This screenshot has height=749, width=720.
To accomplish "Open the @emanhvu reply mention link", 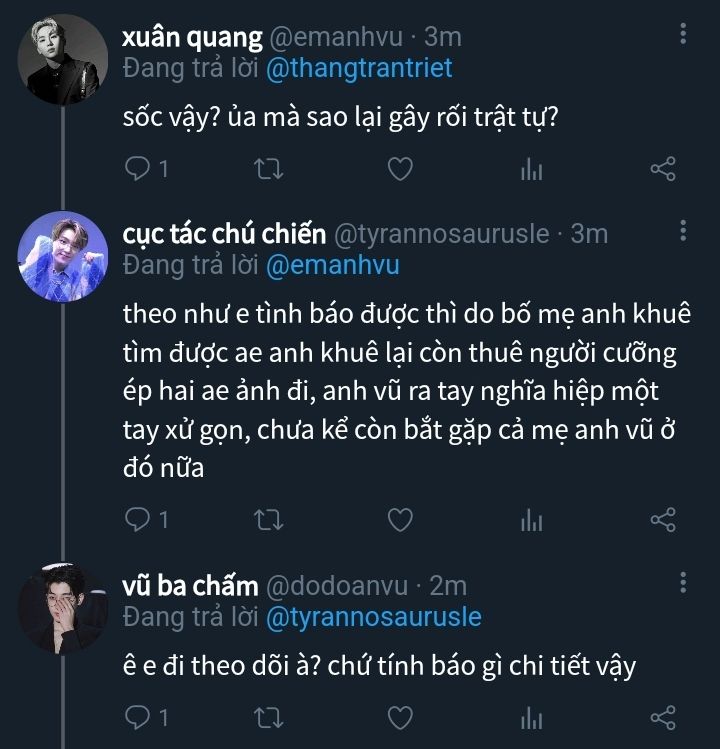I will (331, 264).
